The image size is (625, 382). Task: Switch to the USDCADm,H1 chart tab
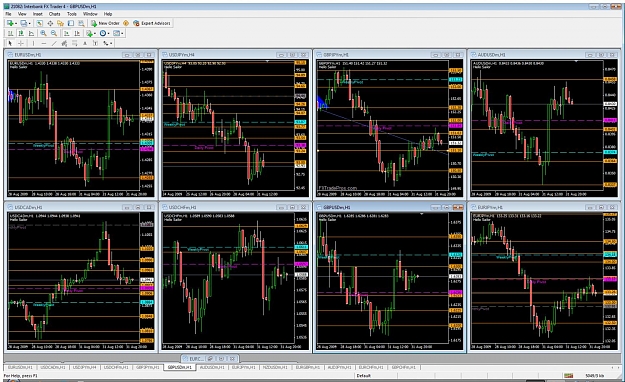[52, 367]
